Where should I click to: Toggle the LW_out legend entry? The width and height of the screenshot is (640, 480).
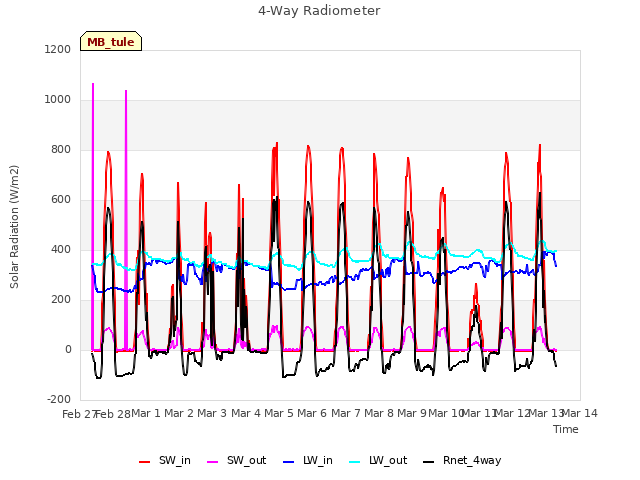(378, 460)
